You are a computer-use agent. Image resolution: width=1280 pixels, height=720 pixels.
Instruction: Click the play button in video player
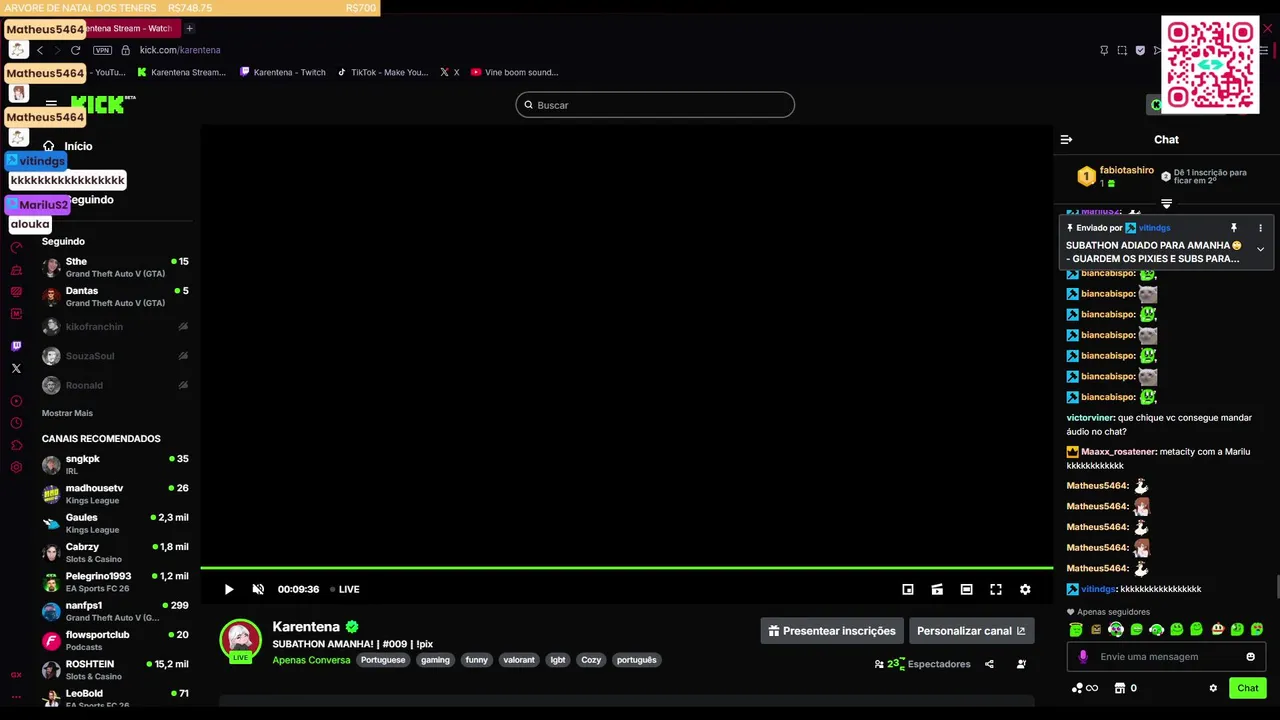coord(229,589)
